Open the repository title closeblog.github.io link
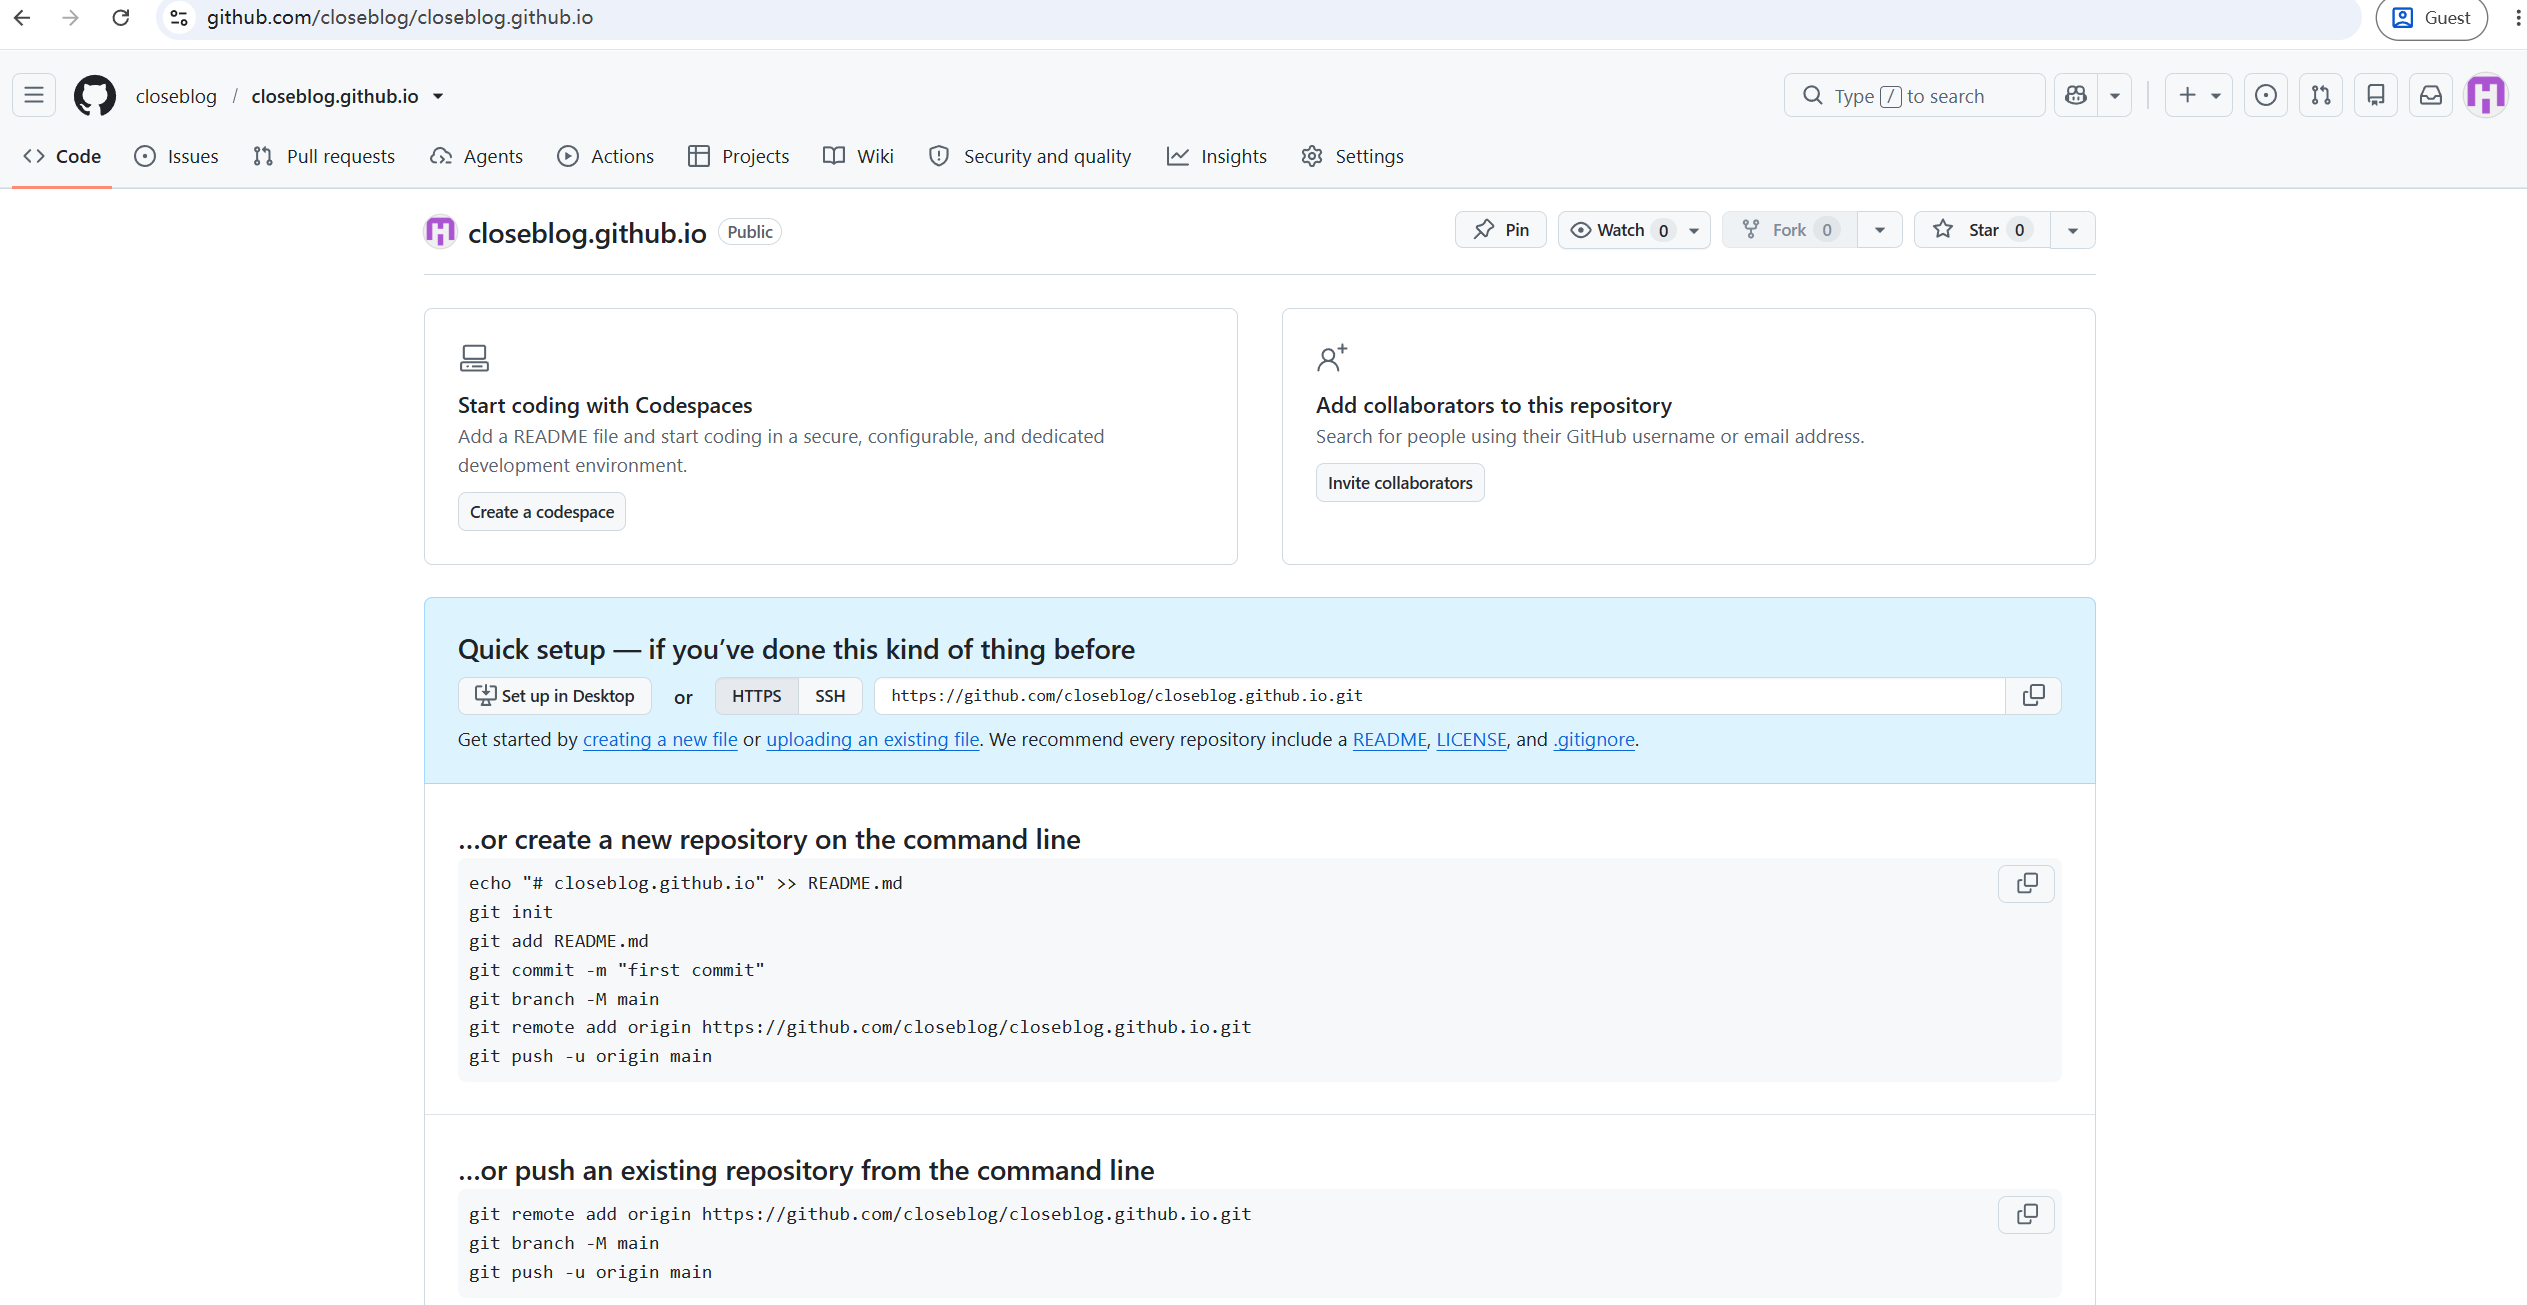Screen dimensions: 2527x1305 [587, 233]
